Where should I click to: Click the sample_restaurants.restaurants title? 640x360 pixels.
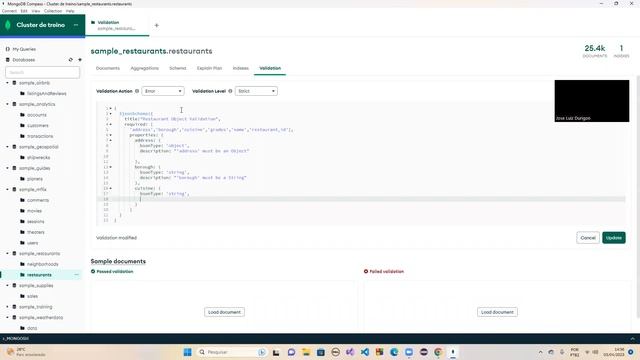click(151, 51)
